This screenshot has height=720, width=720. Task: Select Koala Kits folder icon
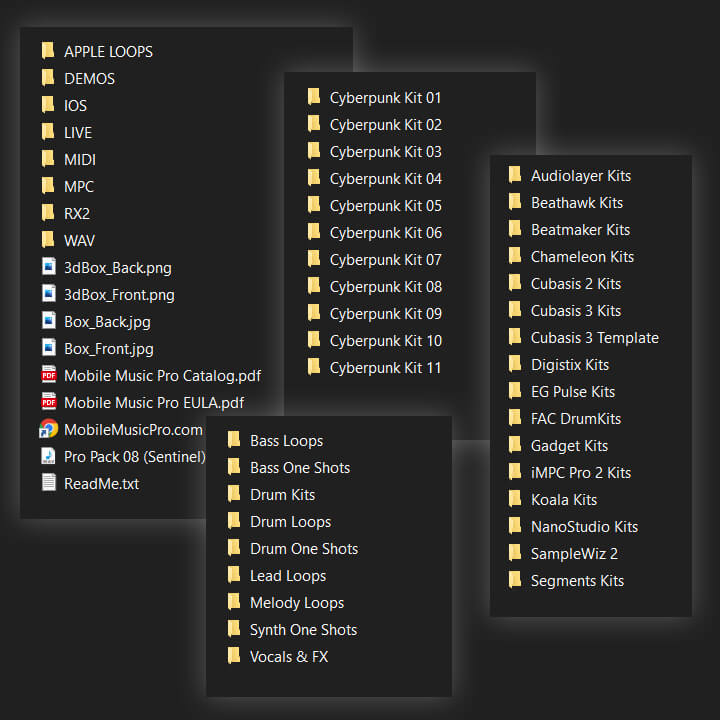click(515, 499)
